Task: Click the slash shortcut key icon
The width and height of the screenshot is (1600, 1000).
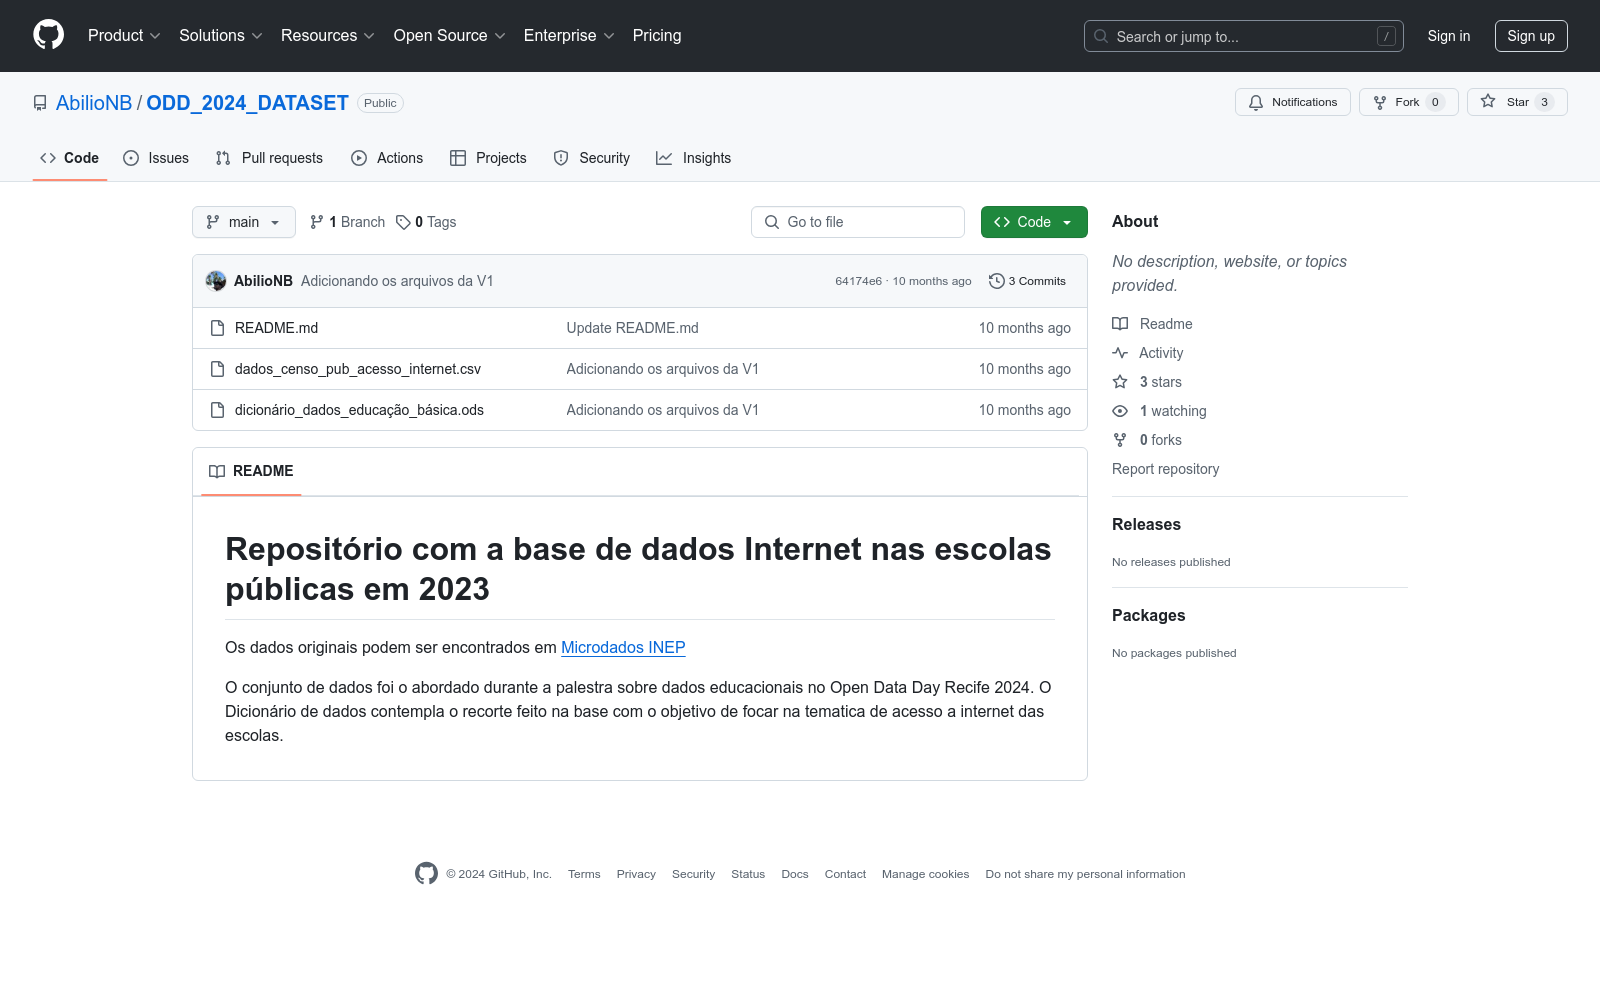Action: [1386, 36]
